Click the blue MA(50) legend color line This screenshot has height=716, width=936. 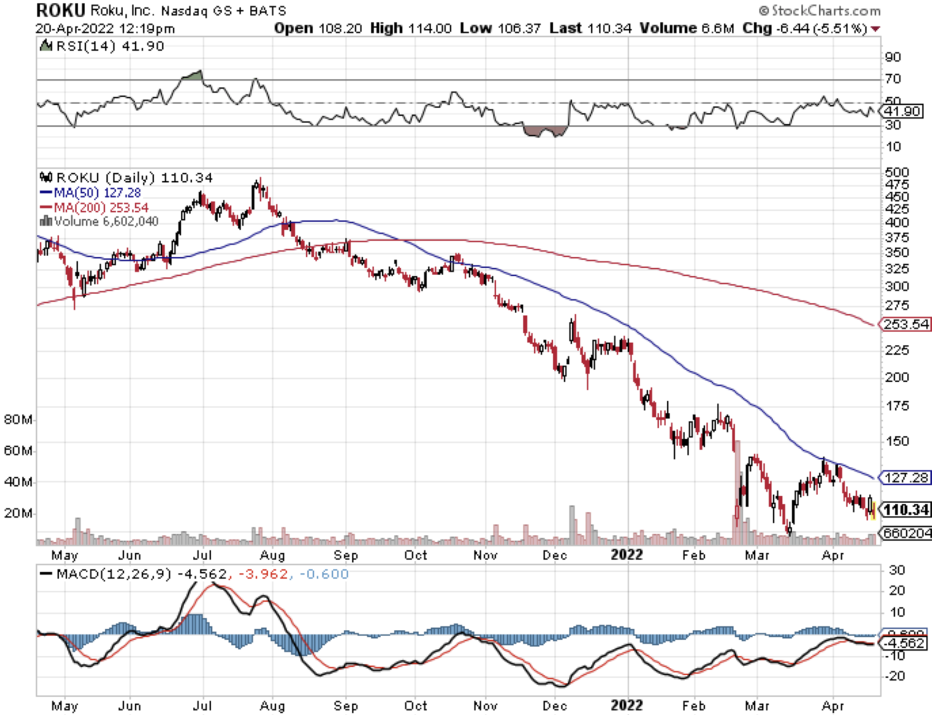(45, 191)
